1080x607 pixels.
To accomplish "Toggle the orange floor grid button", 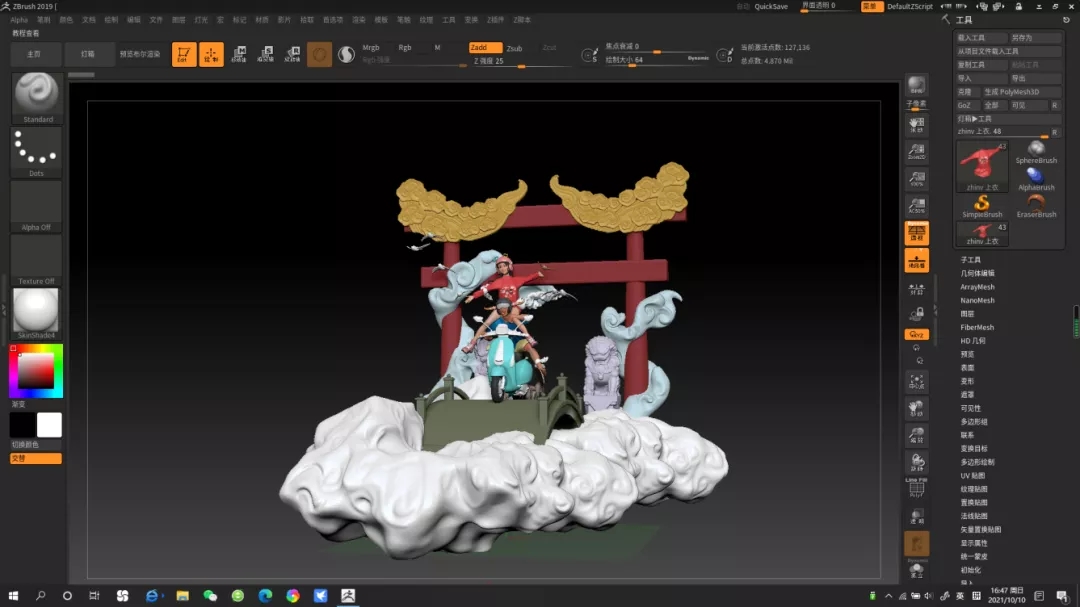I will tap(916, 261).
